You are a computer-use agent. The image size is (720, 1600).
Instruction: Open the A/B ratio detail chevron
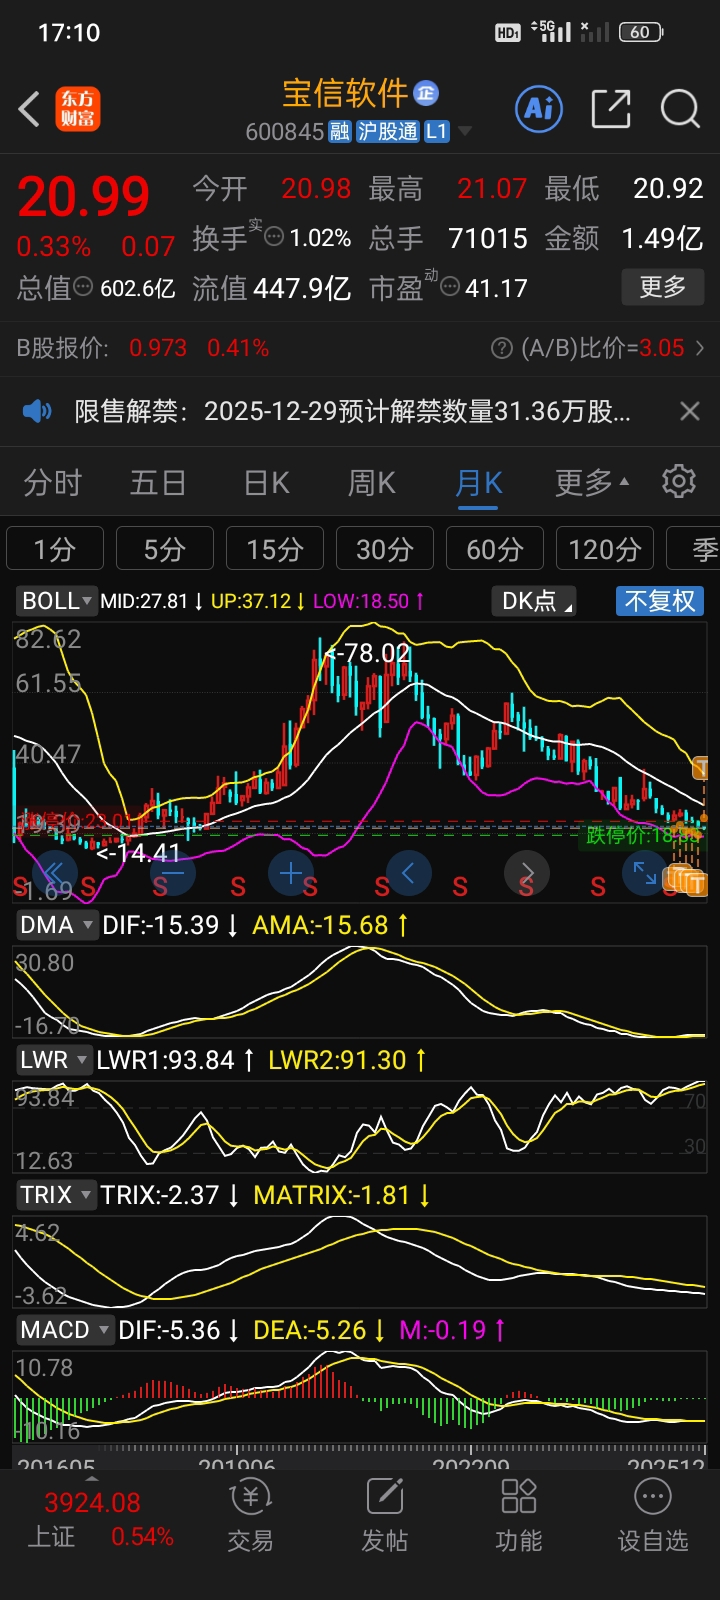[699, 348]
